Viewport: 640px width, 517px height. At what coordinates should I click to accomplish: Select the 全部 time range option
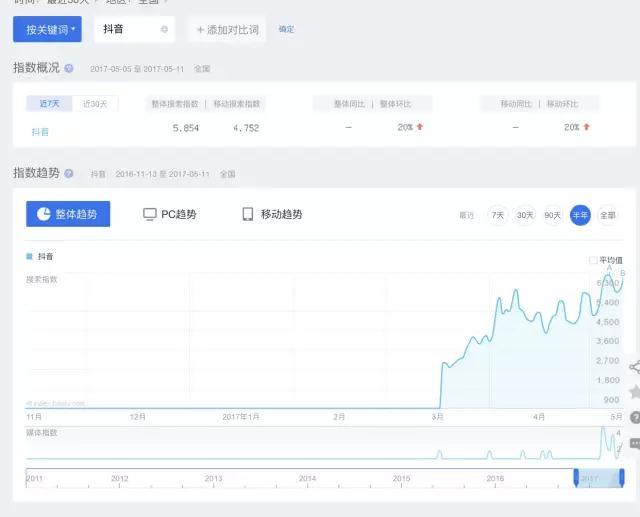coord(608,215)
